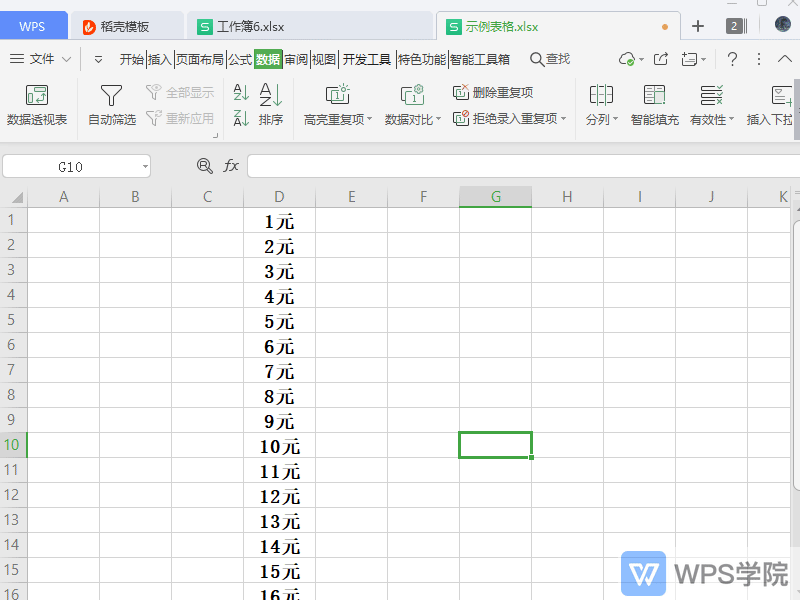
Task: Open the 数据透视表 pivot table tool
Action: click(x=37, y=104)
